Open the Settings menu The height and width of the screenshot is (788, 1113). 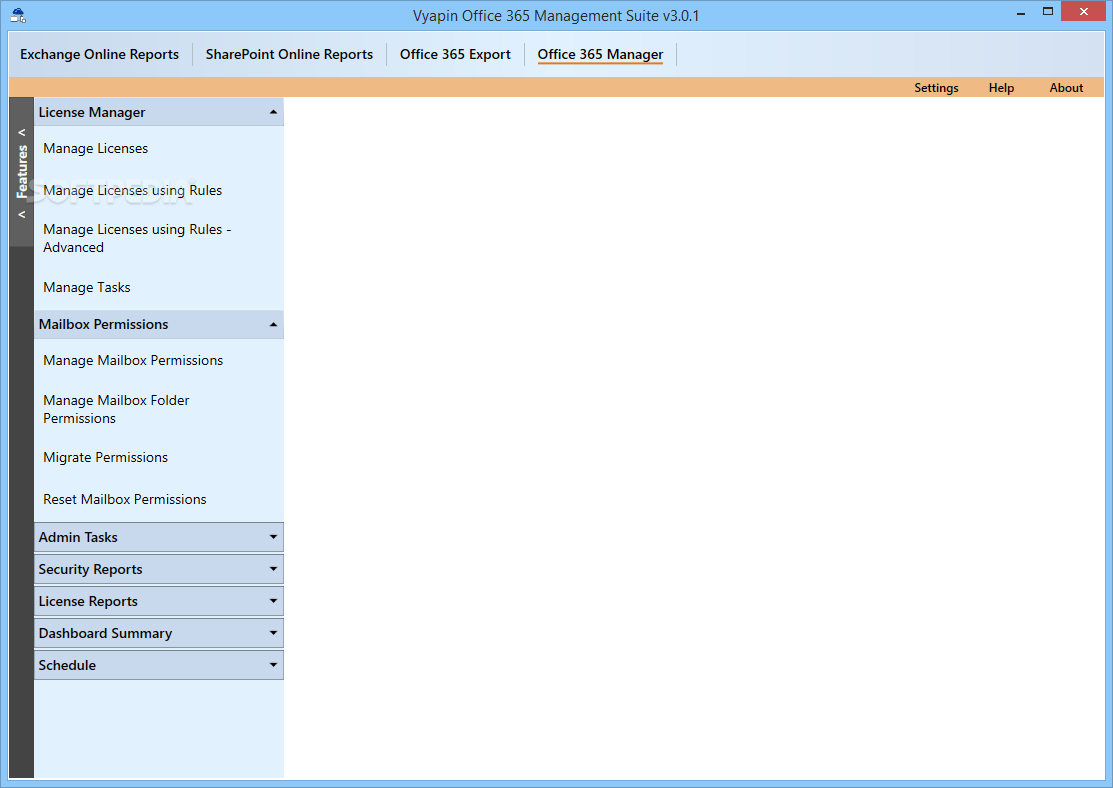coord(936,88)
